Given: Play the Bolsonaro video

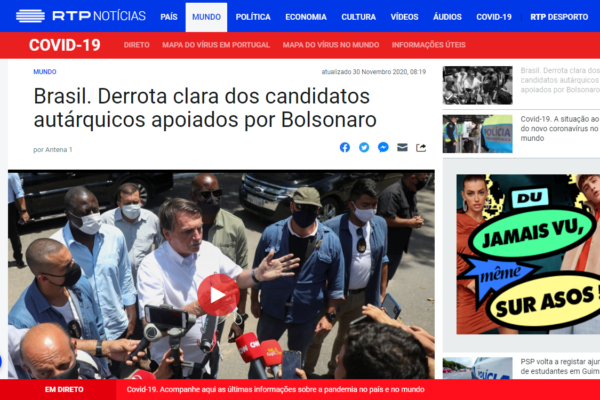Looking at the screenshot, I should [x=218, y=295].
